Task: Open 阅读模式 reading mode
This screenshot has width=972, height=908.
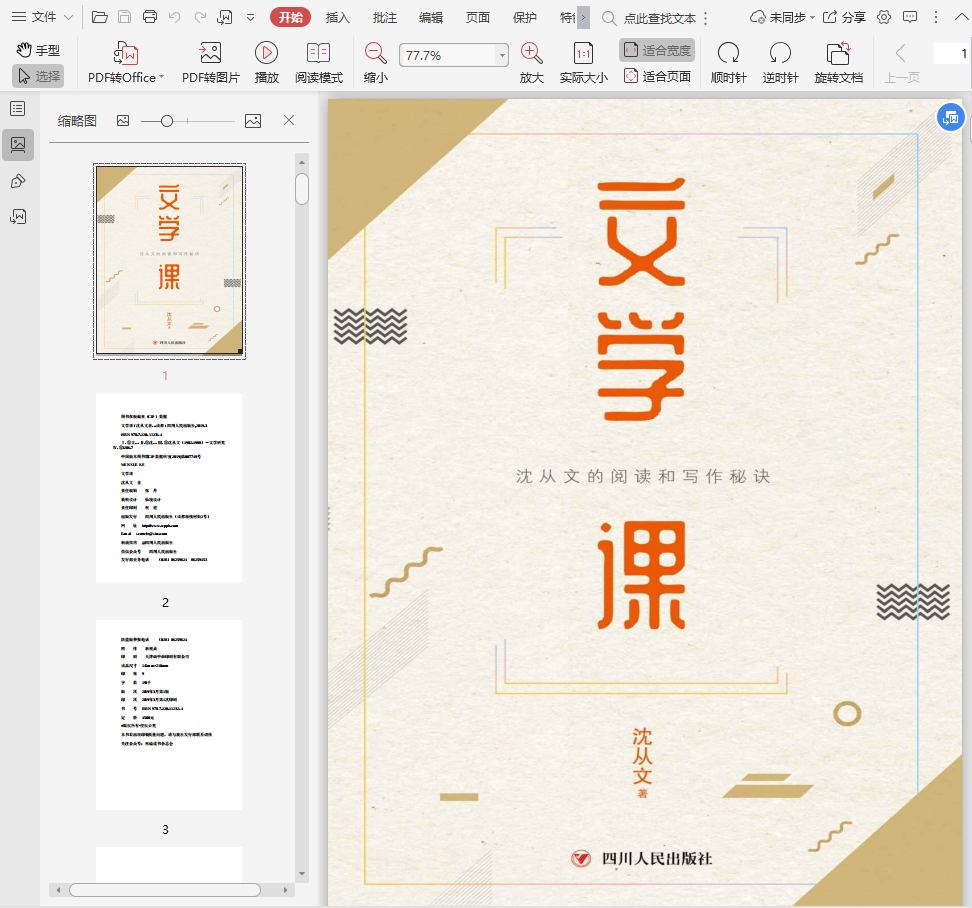Action: pos(318,54)
